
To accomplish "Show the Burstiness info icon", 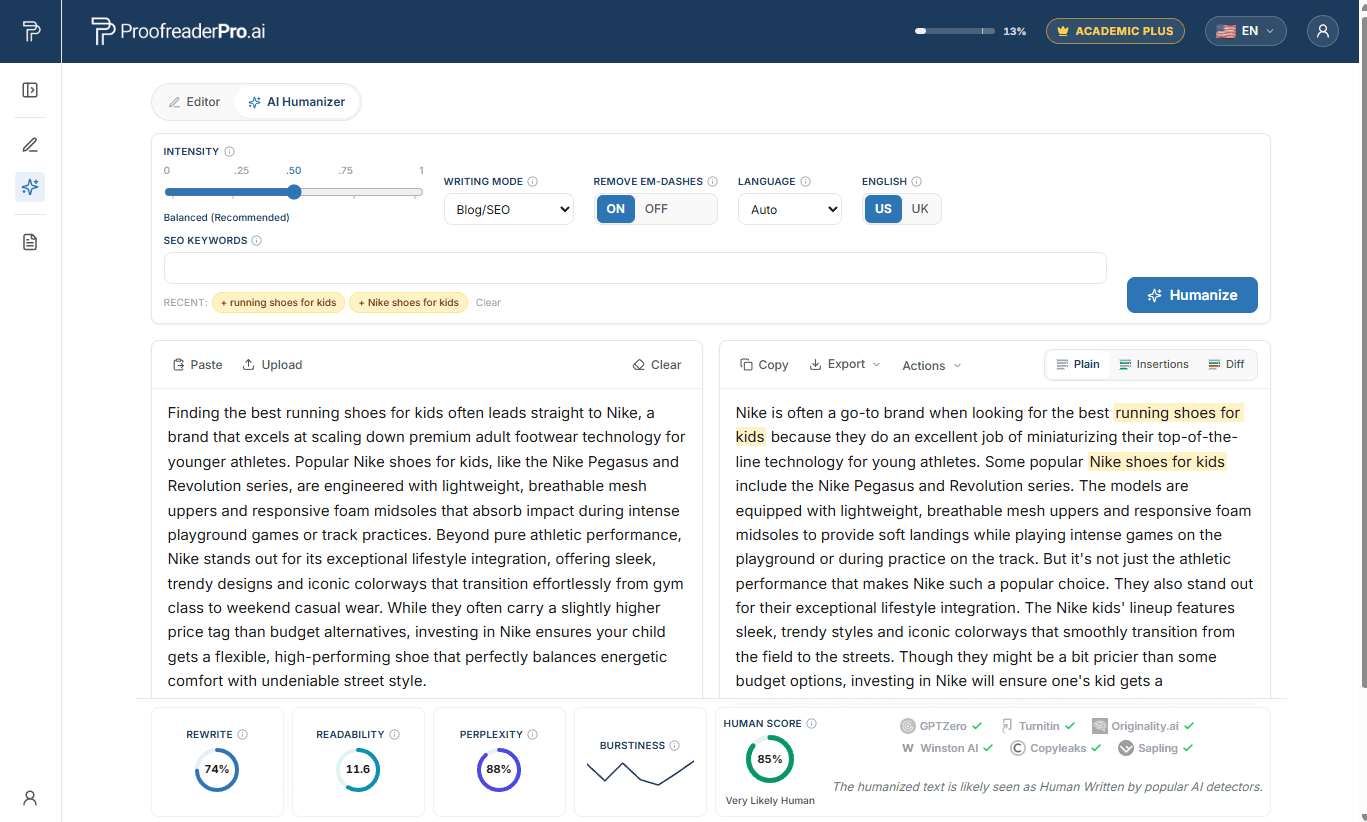I will coord(675,746).
